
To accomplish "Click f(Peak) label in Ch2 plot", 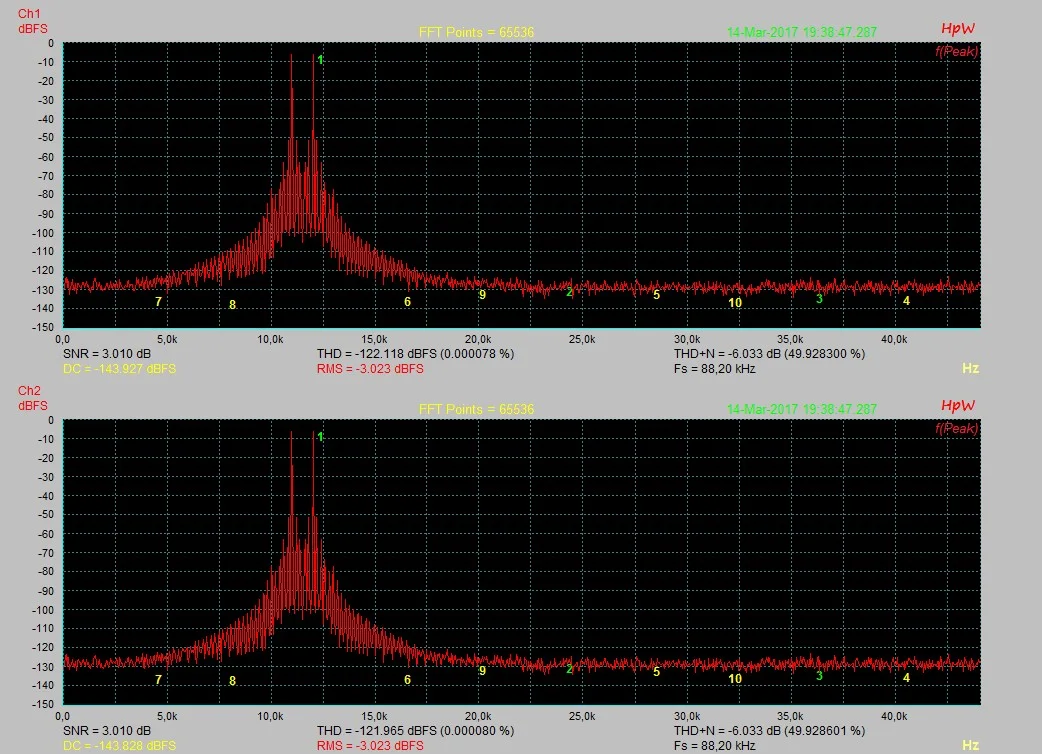I will point(956,428).
